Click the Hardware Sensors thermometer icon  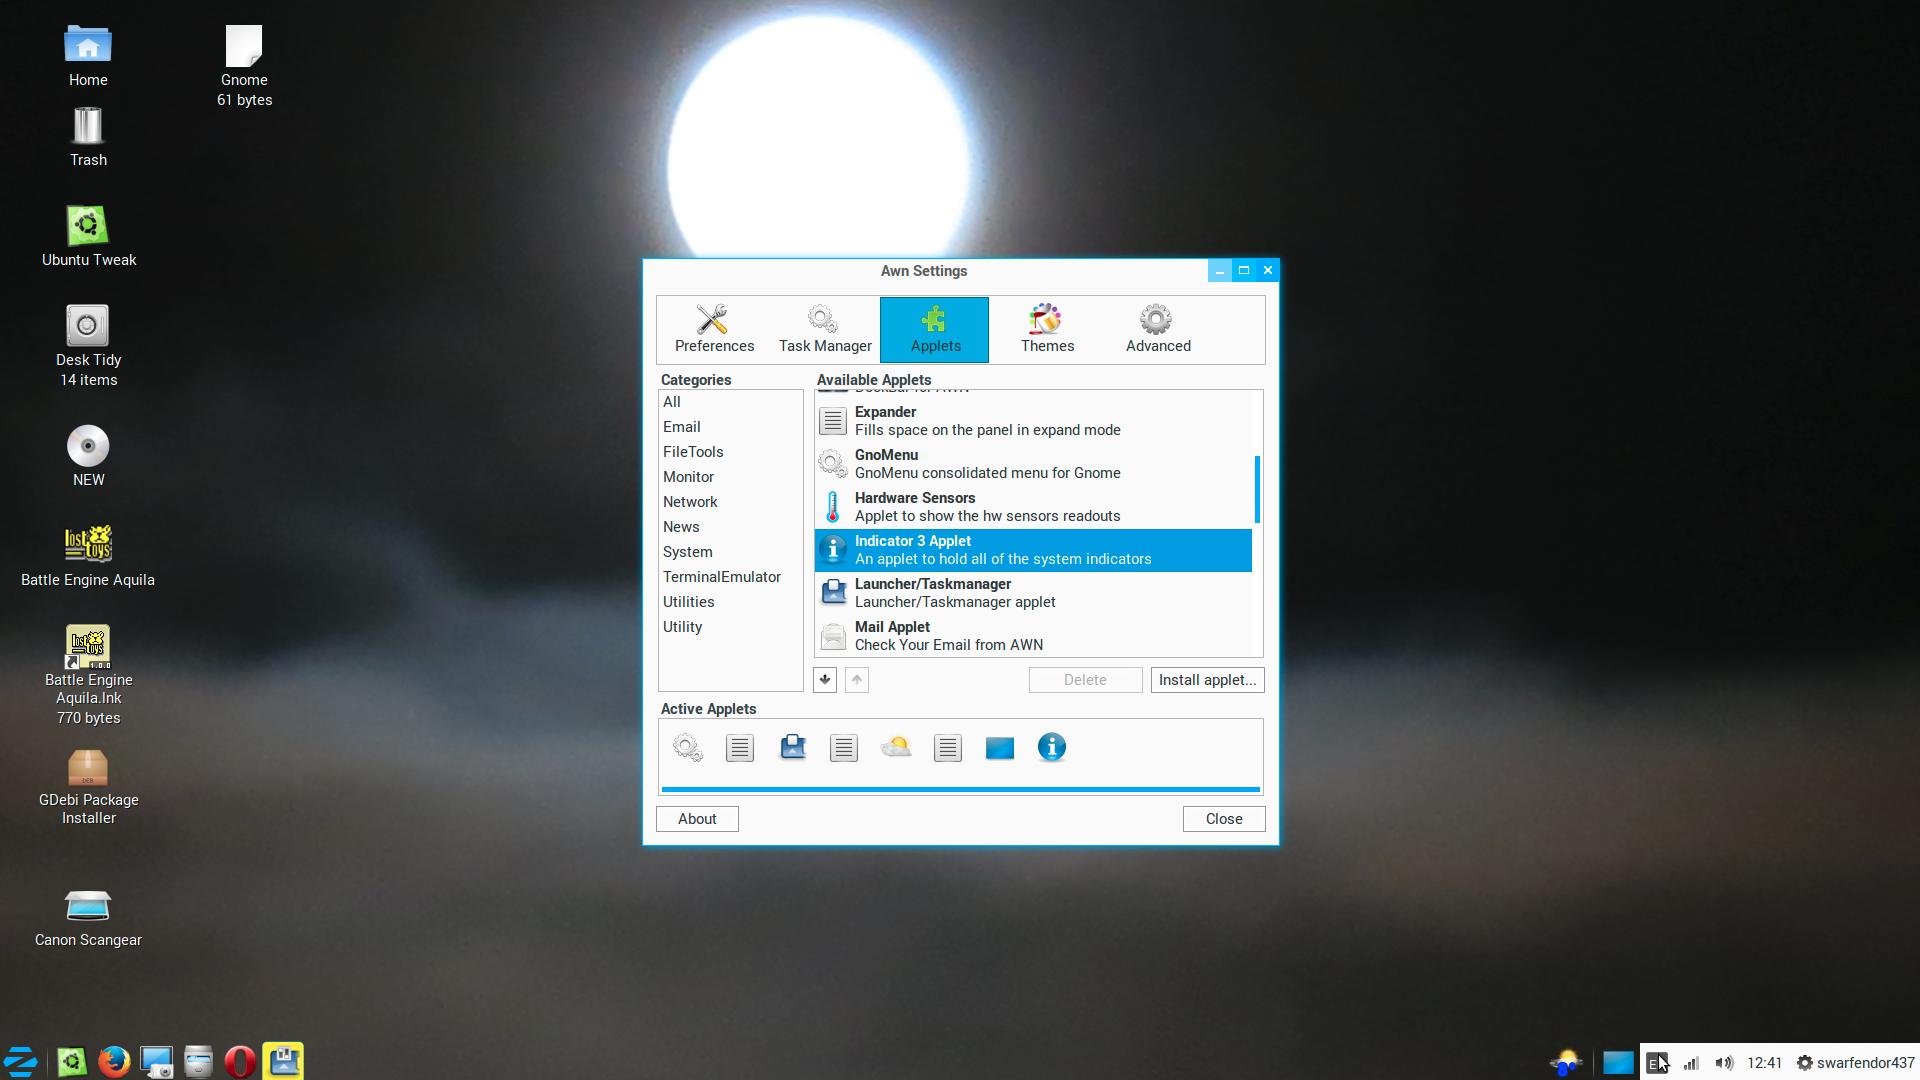(832, 507)
